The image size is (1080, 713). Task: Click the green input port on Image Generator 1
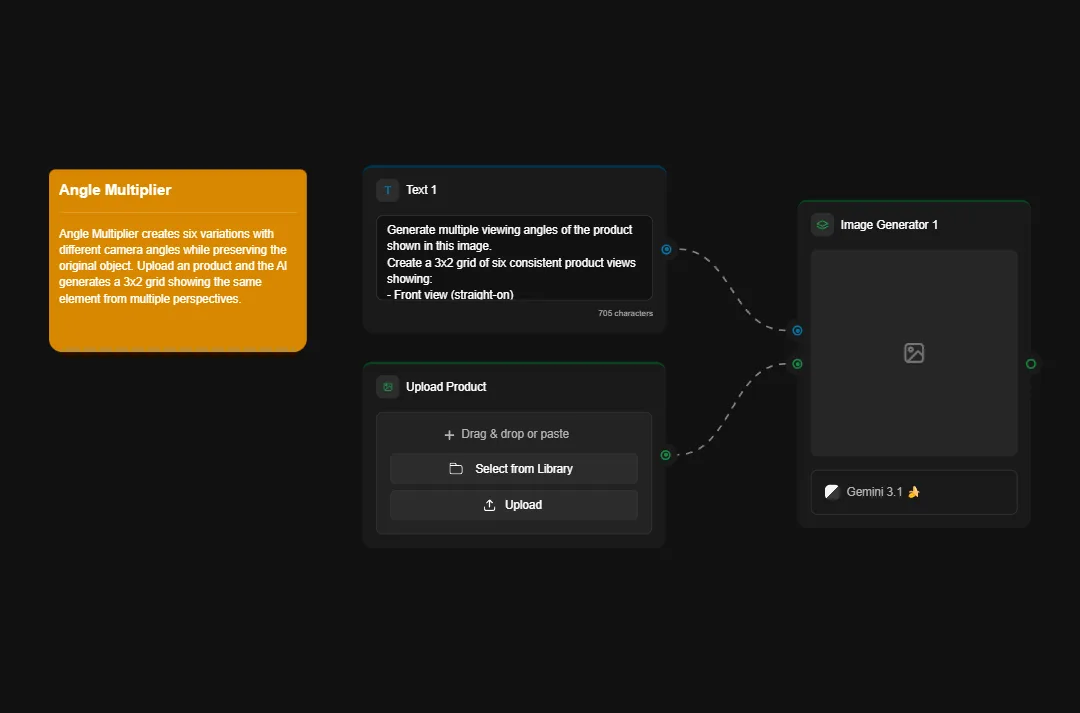[797, 364]
